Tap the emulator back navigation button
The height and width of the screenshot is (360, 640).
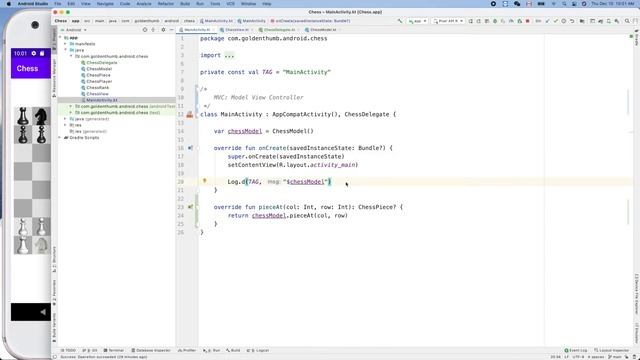click(43, 312)
